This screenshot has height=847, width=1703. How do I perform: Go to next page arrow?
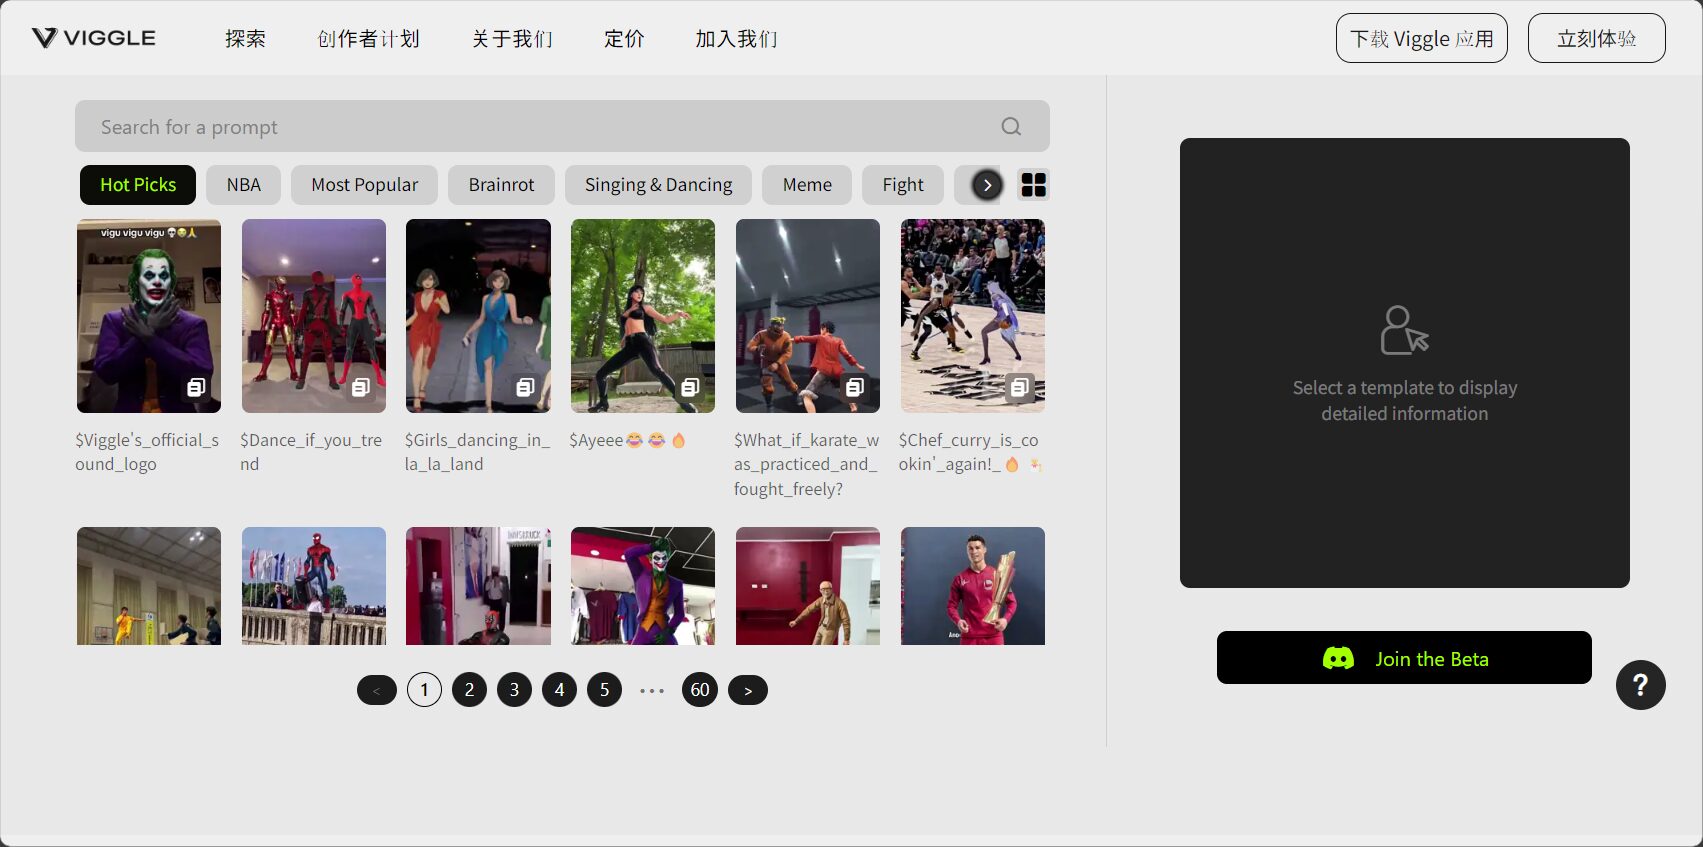[748, 690]
